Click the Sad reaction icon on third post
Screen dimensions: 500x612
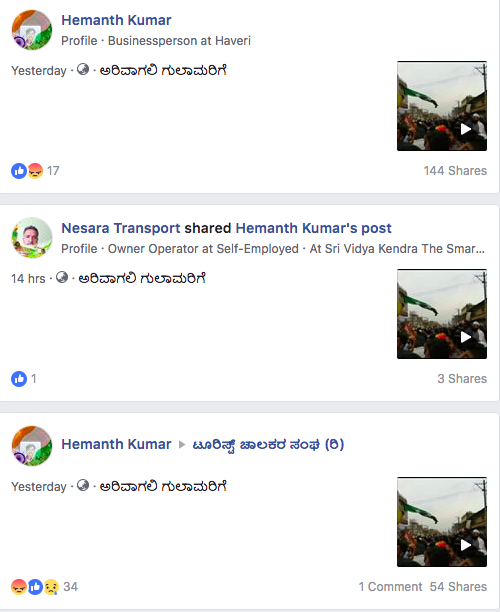pyautogui.click(x=51, y=587)
